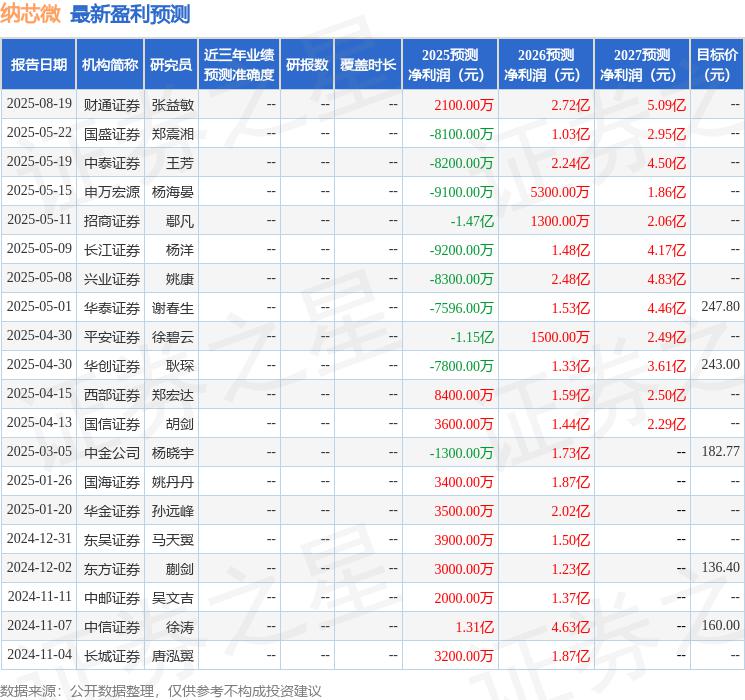The image size is (745, 700).
Task: Click analyst name 唐泓翼
Action: (172, 656)
